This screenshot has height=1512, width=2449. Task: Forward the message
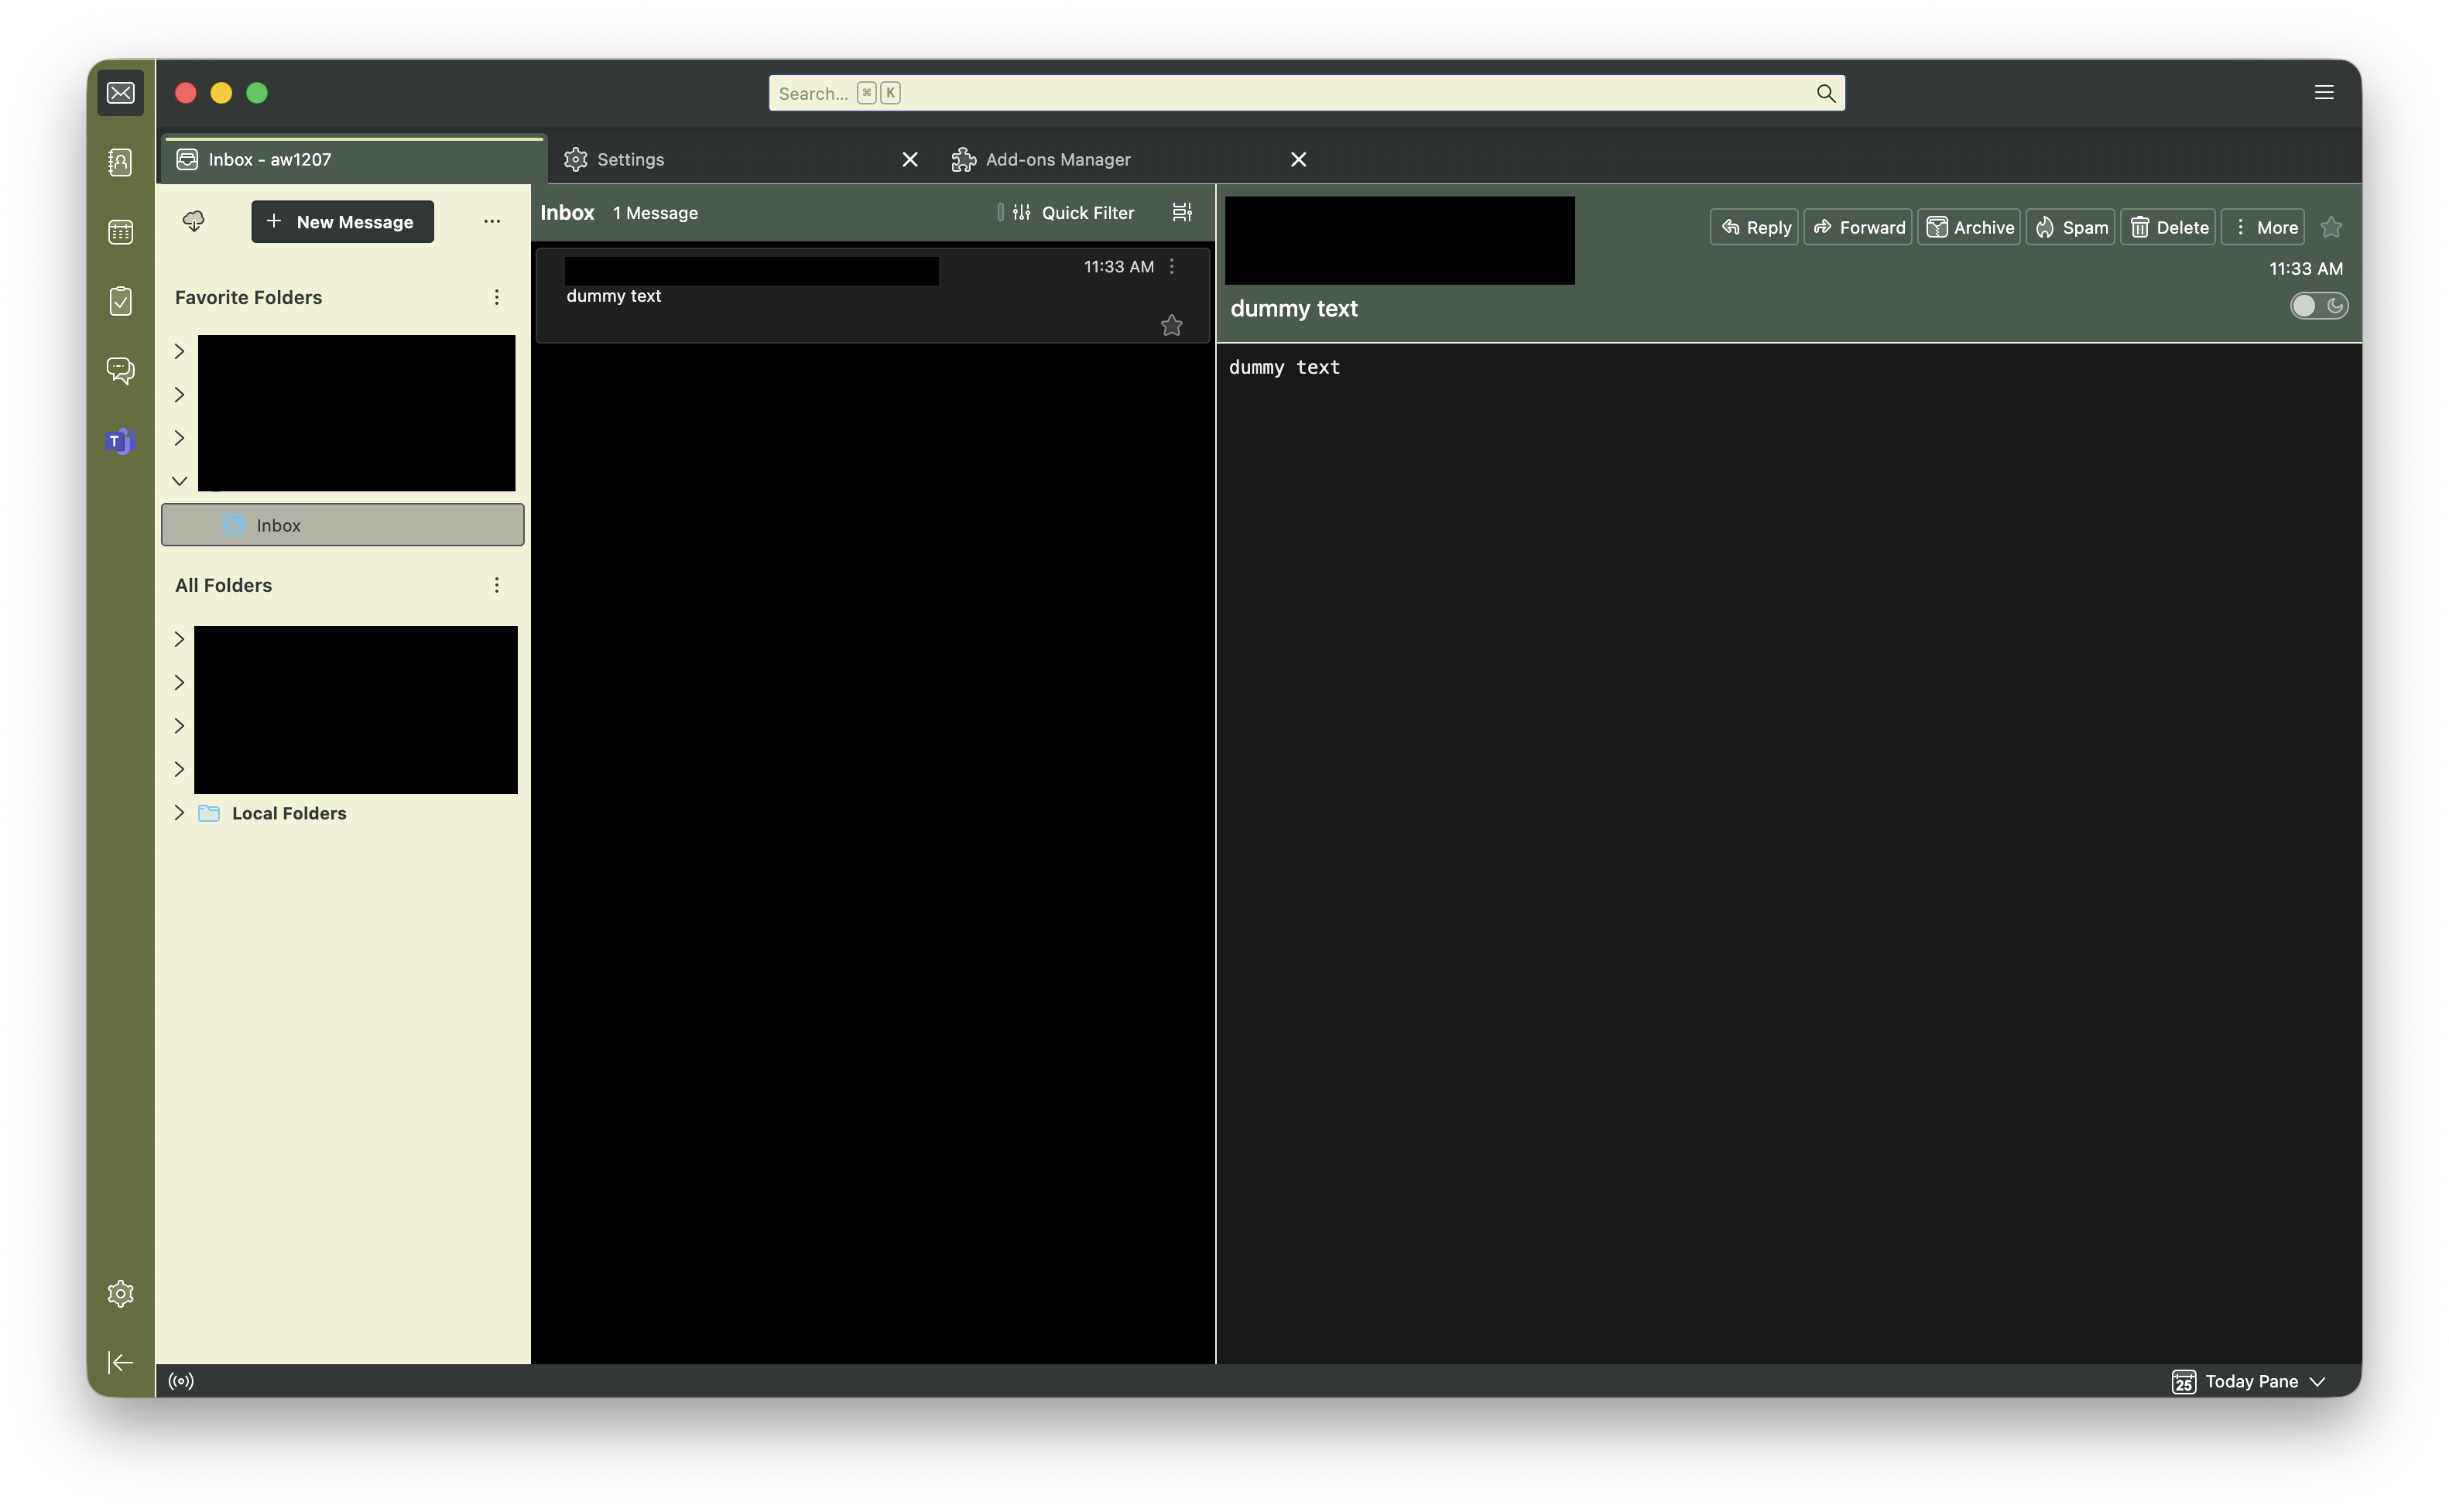1858,227
